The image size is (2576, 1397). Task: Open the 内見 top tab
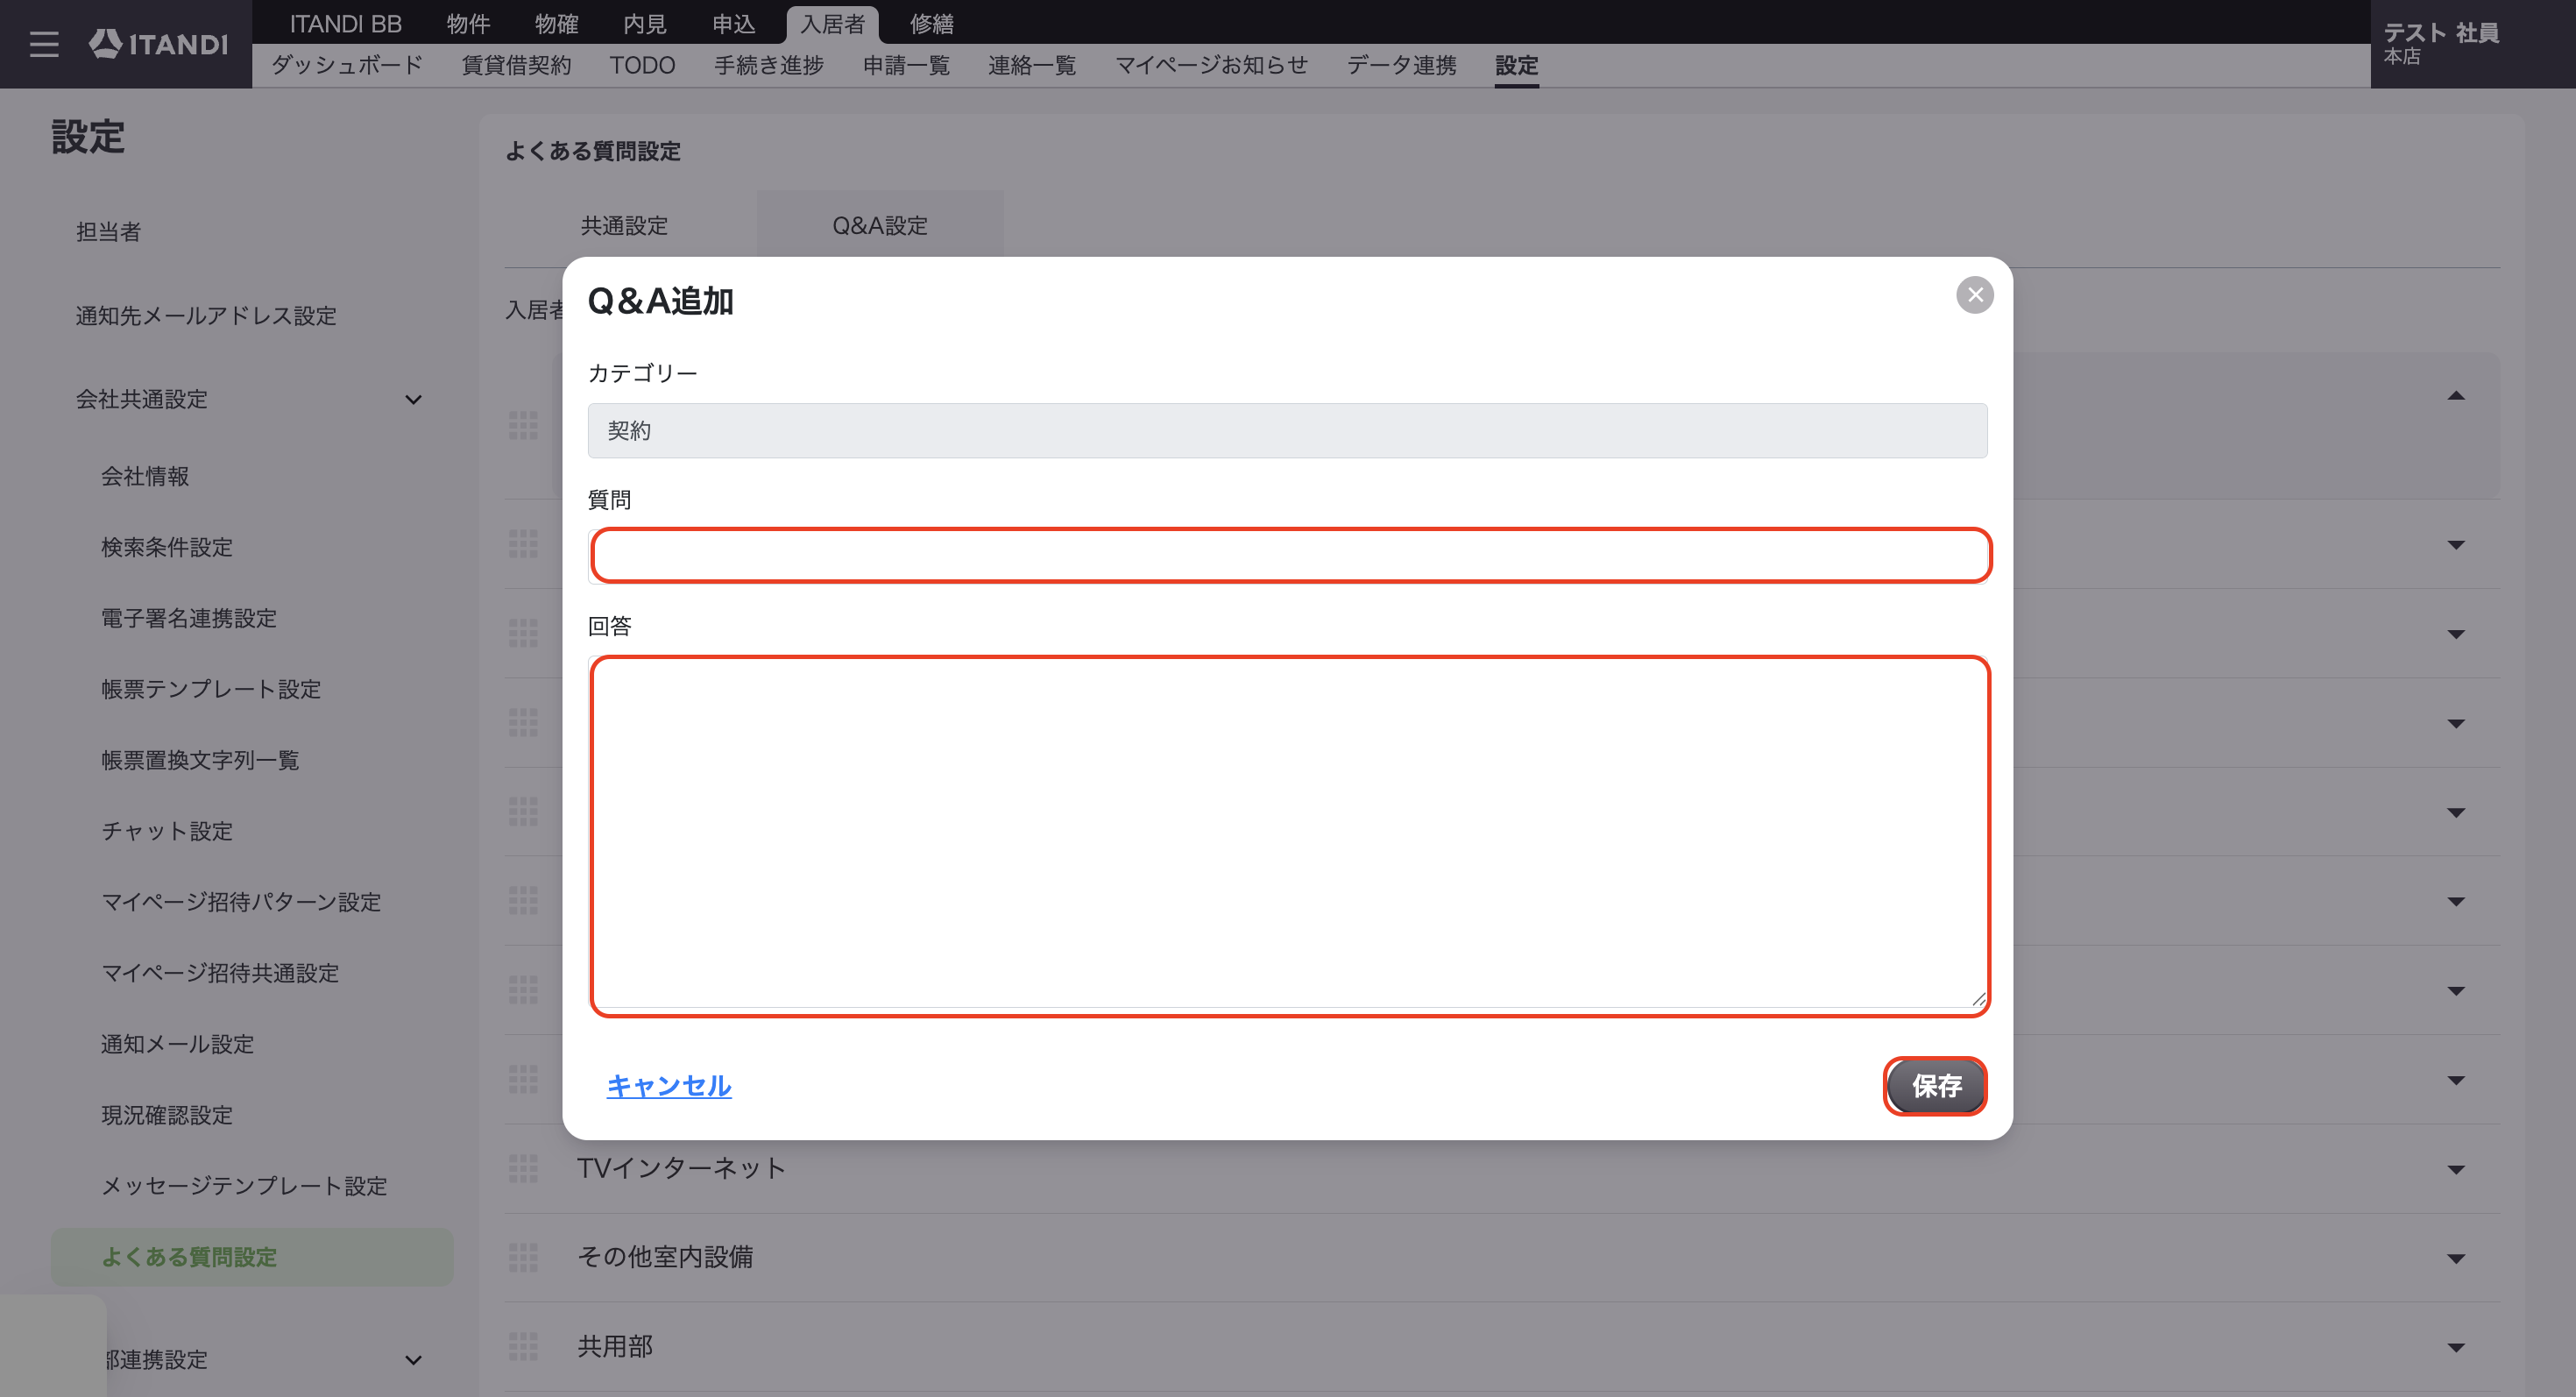point(644,23)
